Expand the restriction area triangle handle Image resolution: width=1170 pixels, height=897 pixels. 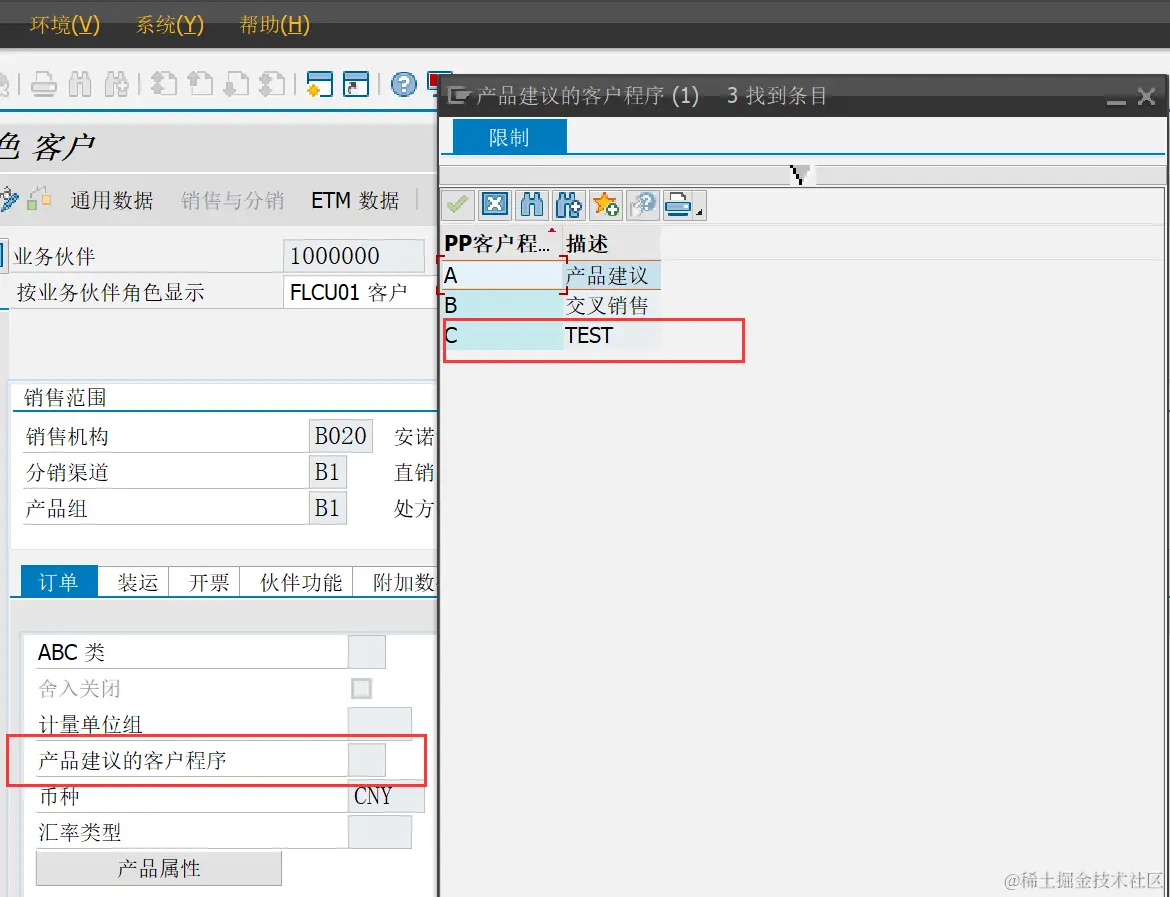800,175
